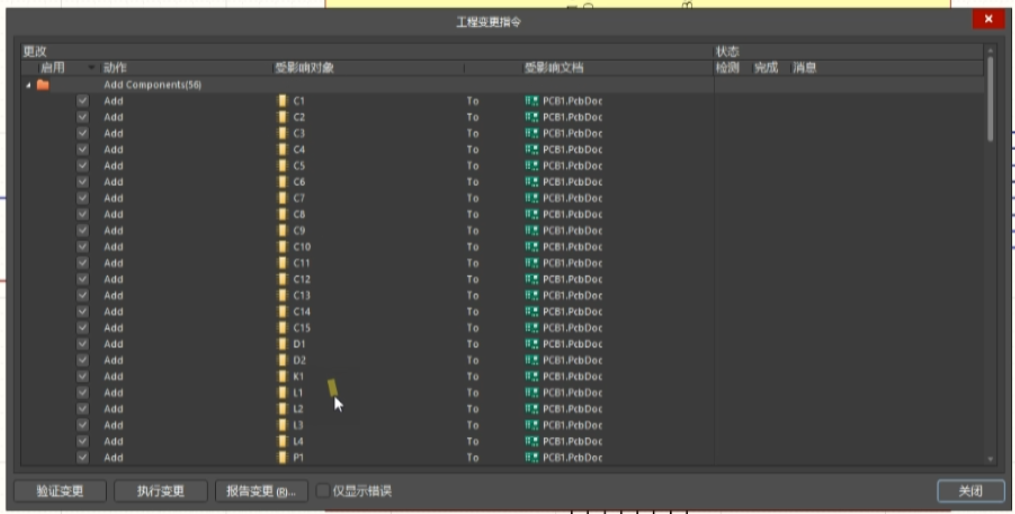
Task: Click the component icon for C15
Action: click(282, 328)
